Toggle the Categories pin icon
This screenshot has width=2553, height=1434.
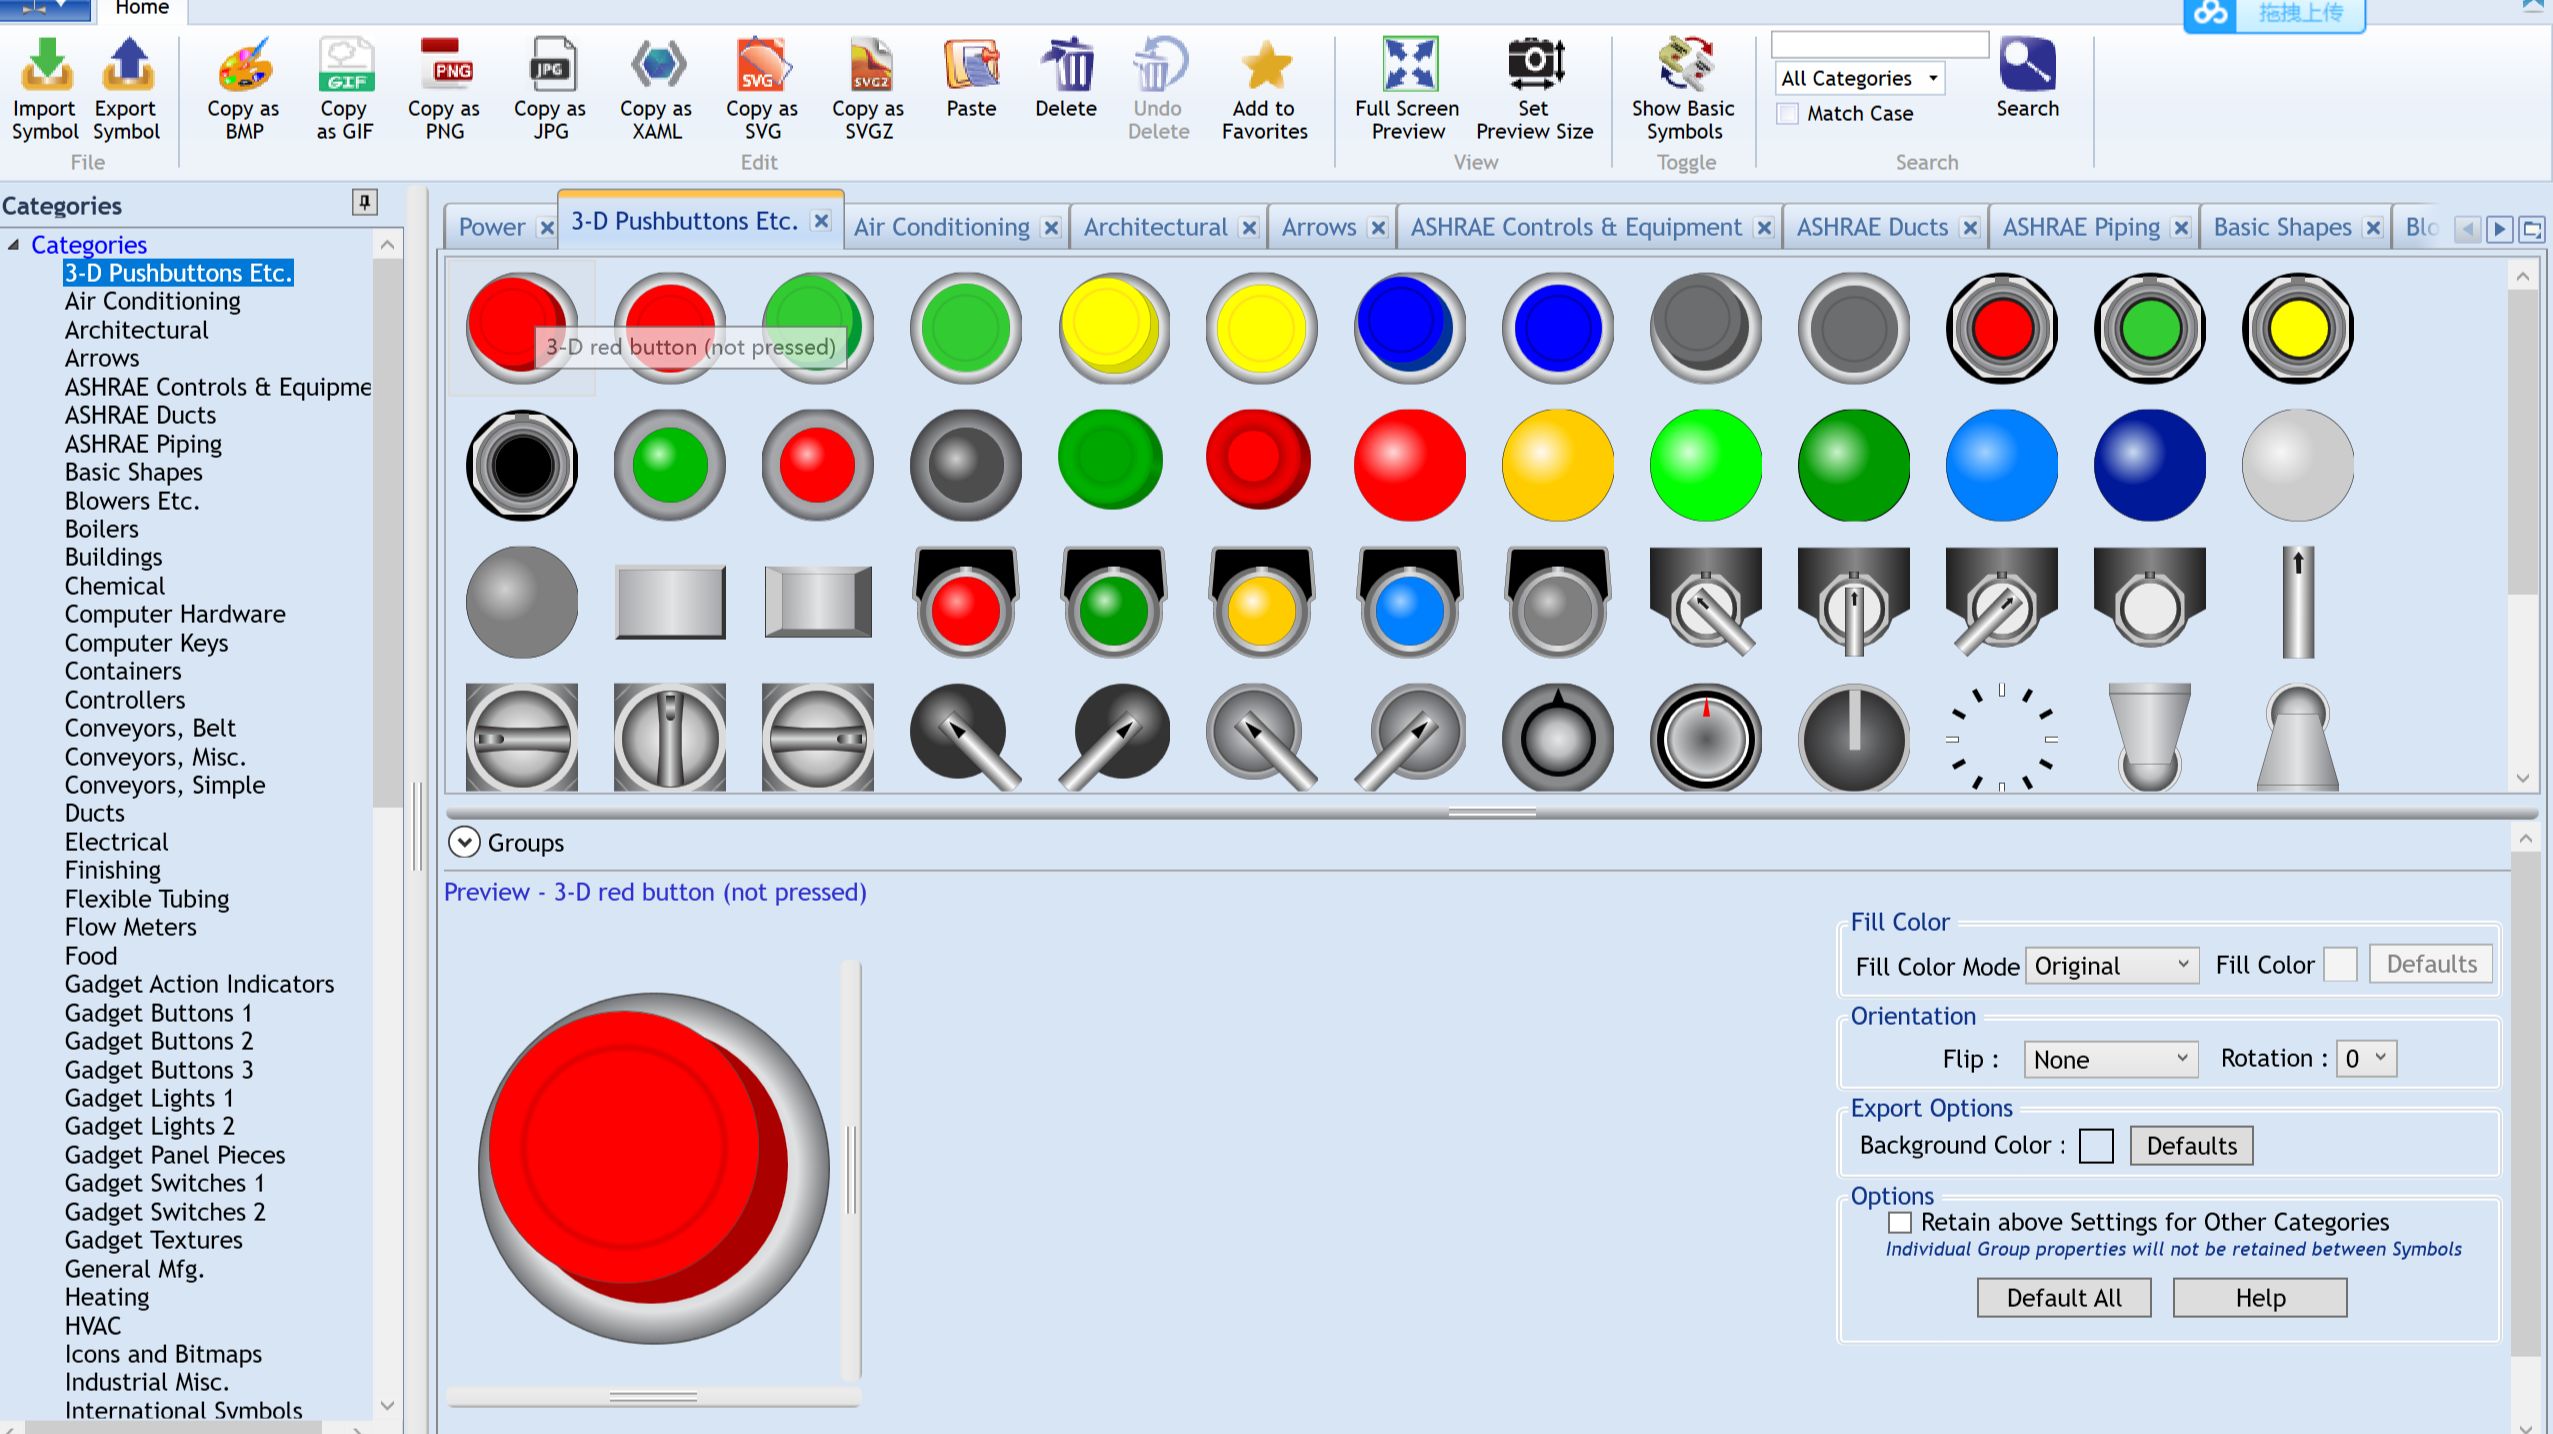coord(366,203)
